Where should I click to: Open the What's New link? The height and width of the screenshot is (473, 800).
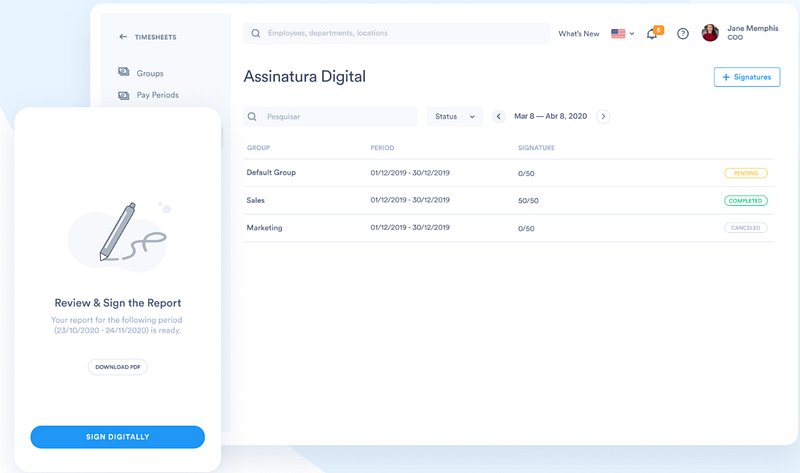[579, 34]
